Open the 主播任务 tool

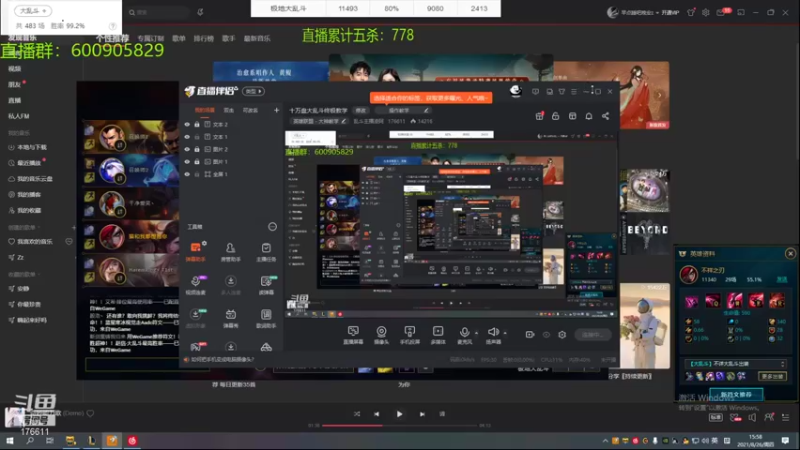[x=266, y=251]
